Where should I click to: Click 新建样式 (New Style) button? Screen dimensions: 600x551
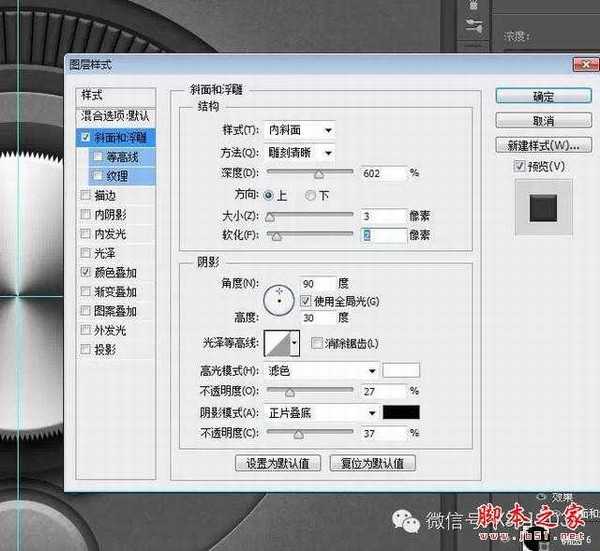click(x=543, y=145)
